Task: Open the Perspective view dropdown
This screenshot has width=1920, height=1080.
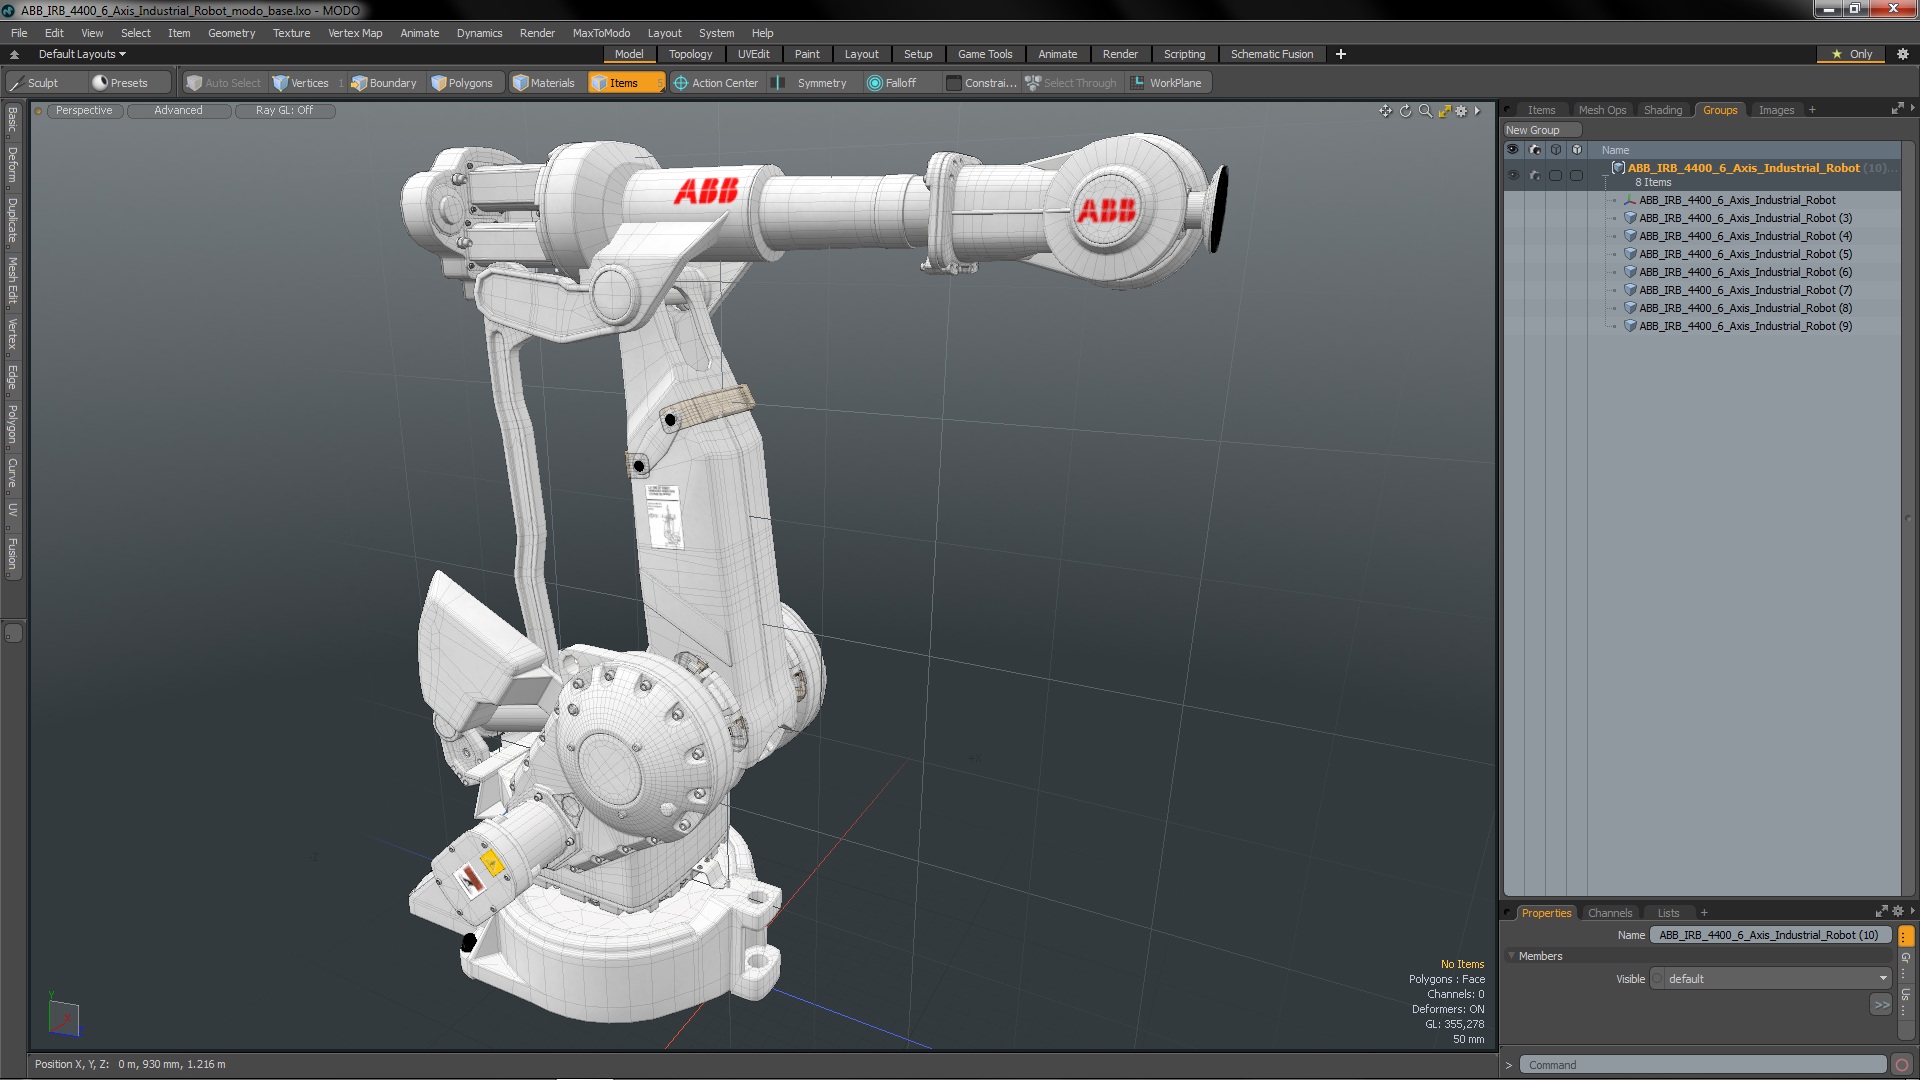Action: point(84,111)
